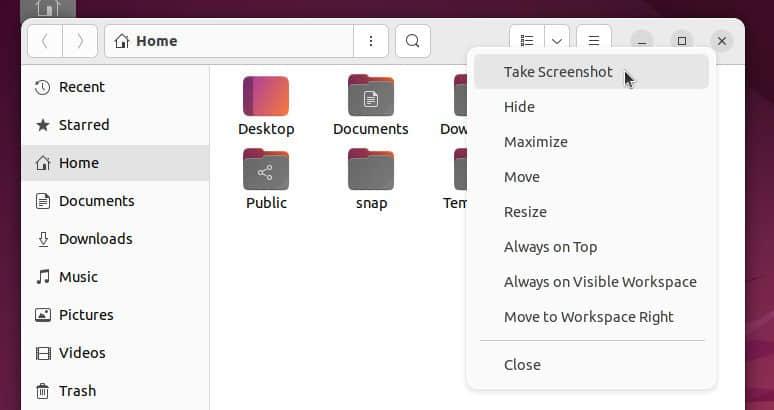Viewport: 774px width, 410px height.
Task: Open the hamburger main menu
Action: (593, 41)
